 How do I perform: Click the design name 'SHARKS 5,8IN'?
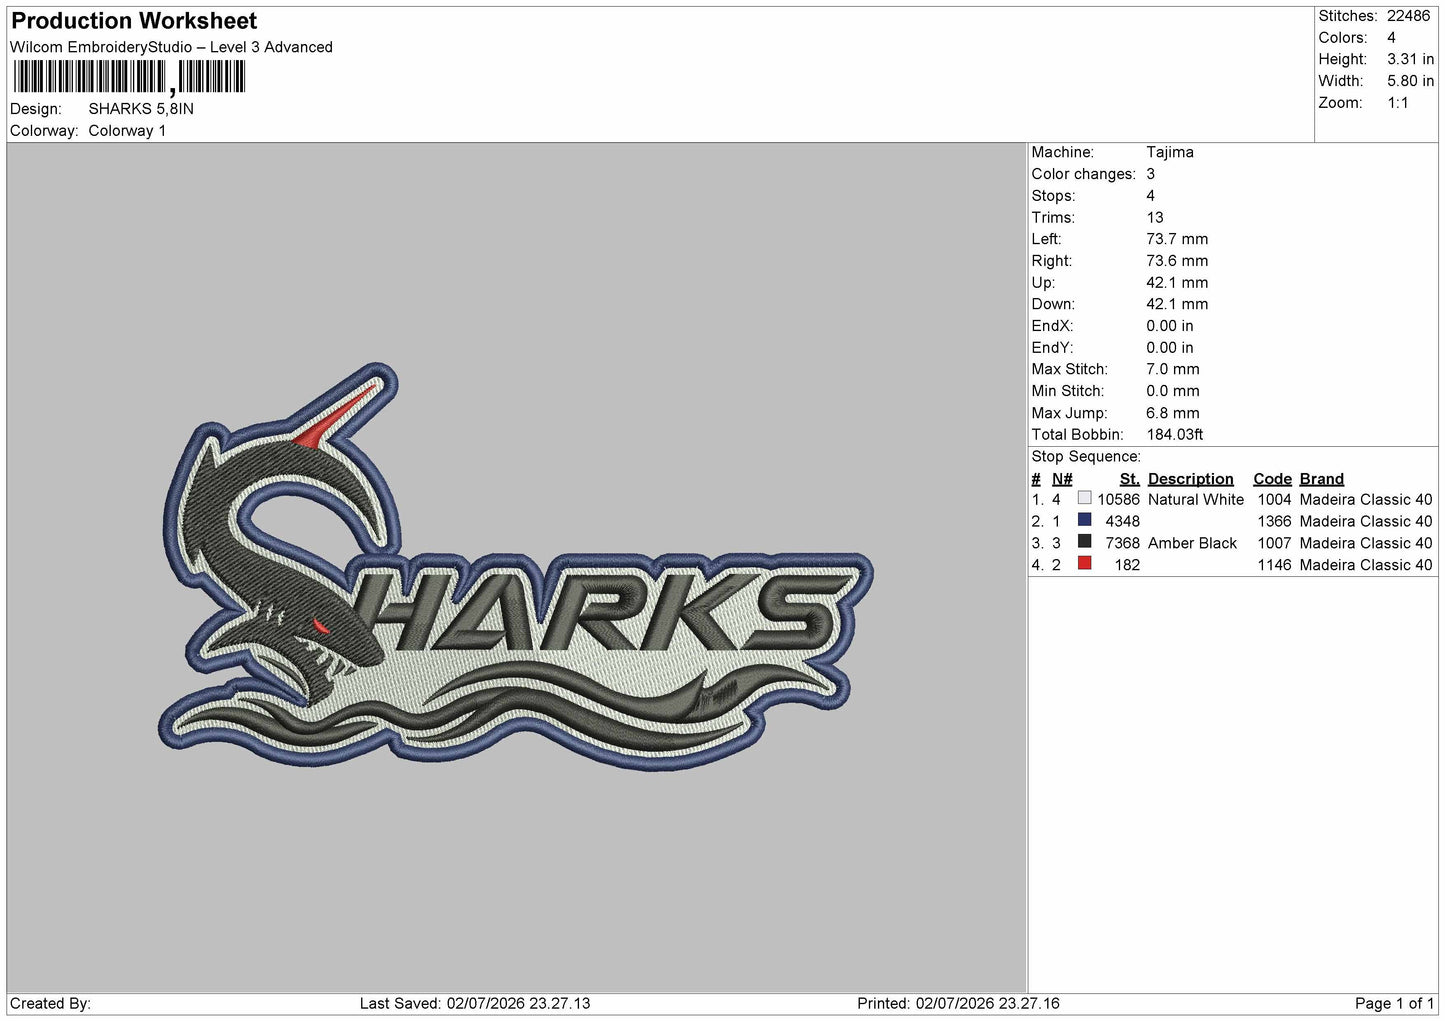(x=141, y=109)
